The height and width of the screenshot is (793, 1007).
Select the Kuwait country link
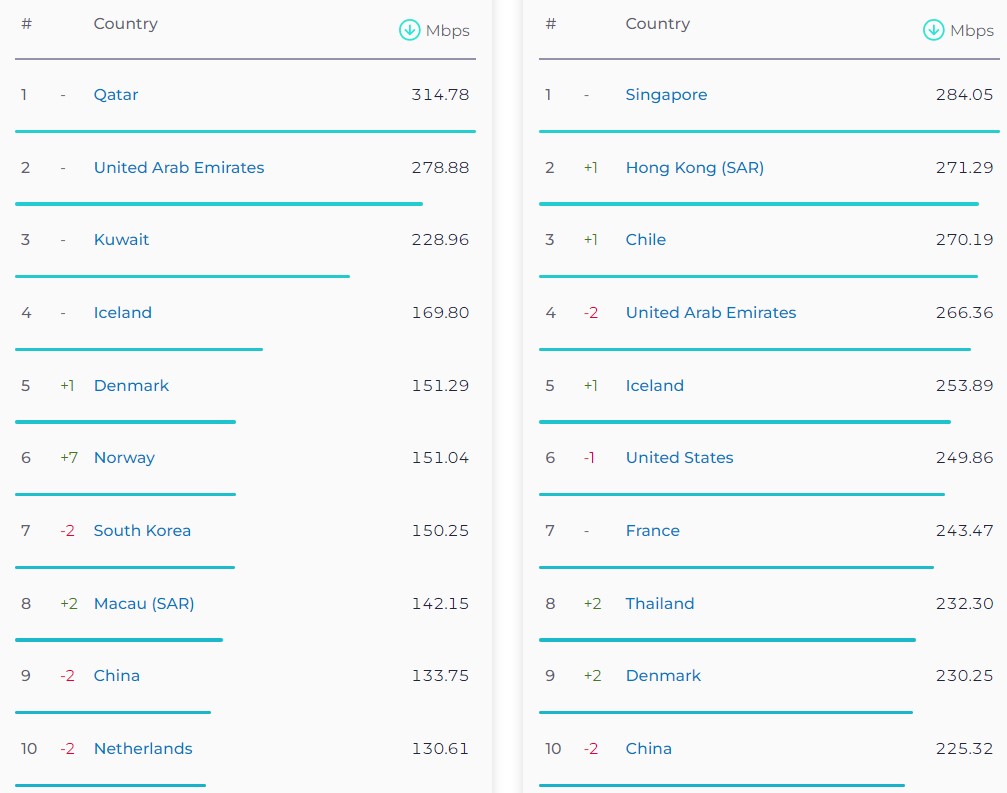[121, 240]
